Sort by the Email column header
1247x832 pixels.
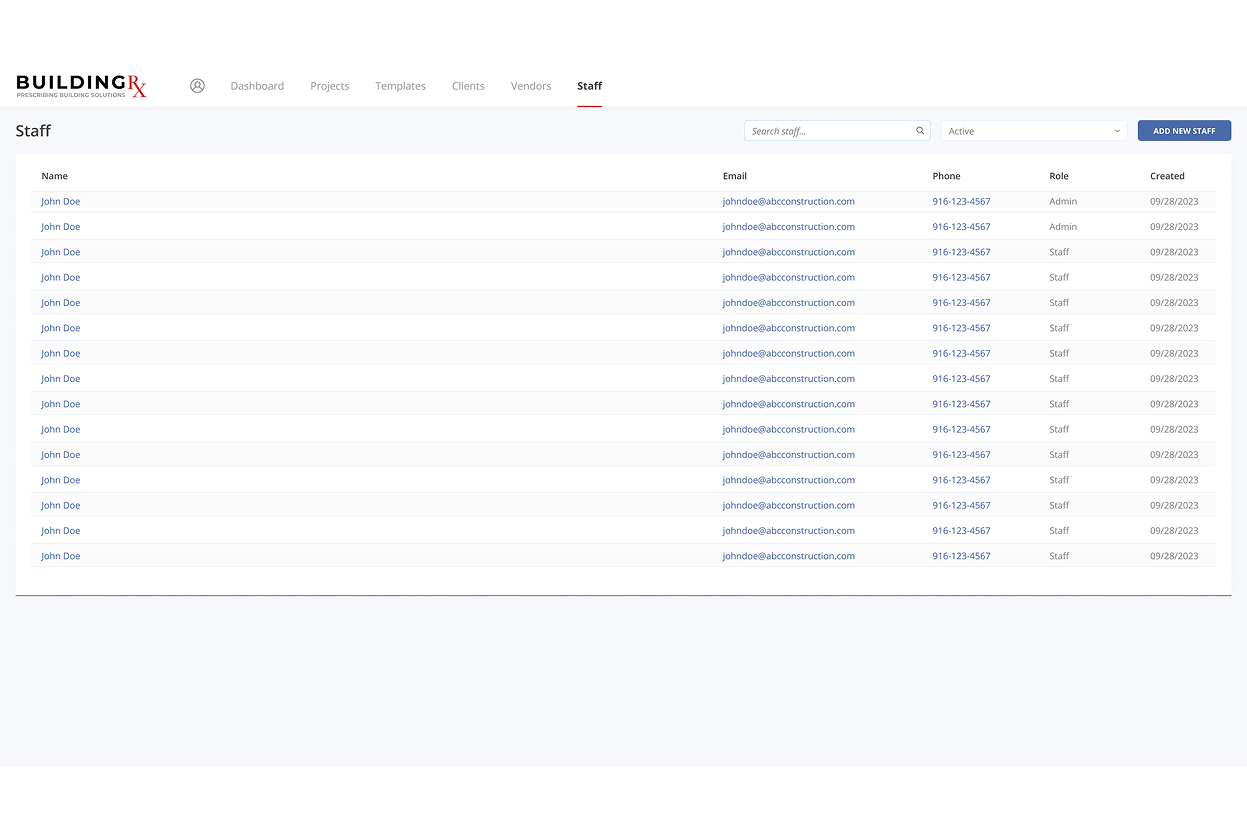(735, 176)
